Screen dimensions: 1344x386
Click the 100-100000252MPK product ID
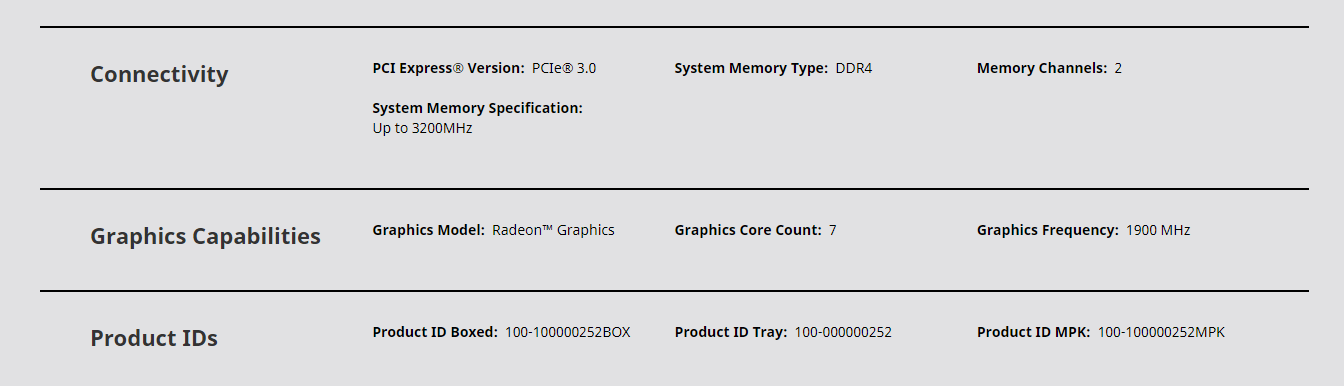click(1161, 332)
